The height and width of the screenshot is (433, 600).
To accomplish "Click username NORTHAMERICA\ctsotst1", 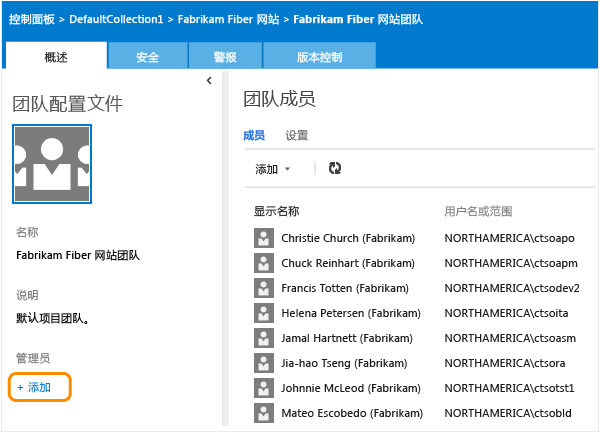I will point(509,388).
